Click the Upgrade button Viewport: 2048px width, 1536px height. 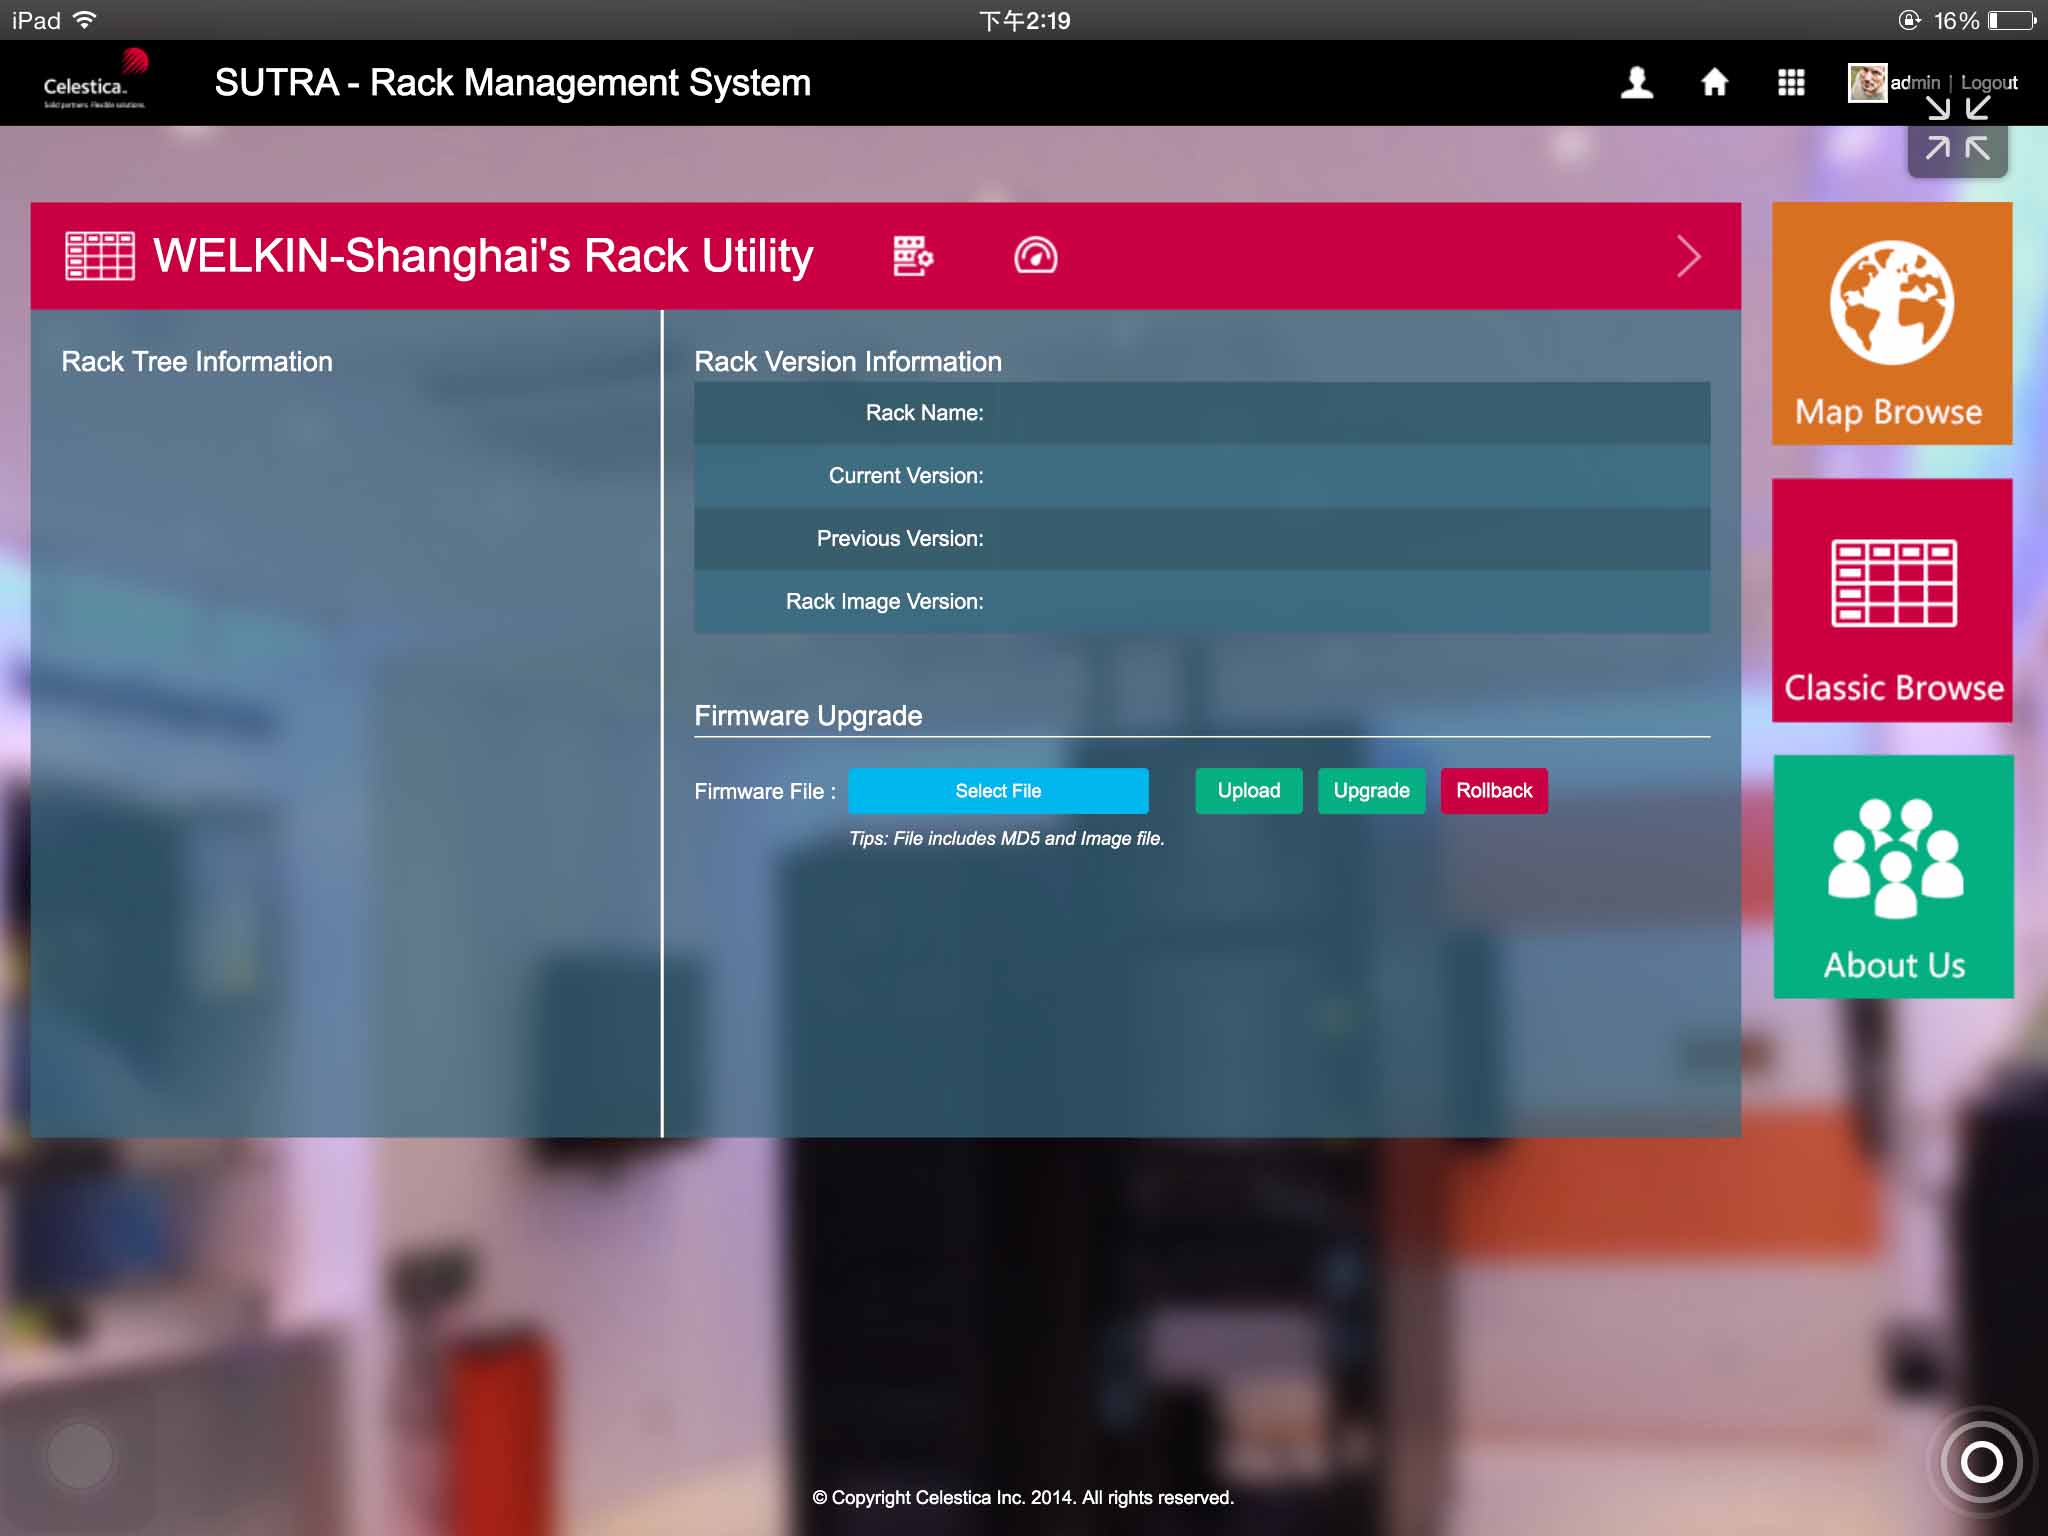(1371, 791)
